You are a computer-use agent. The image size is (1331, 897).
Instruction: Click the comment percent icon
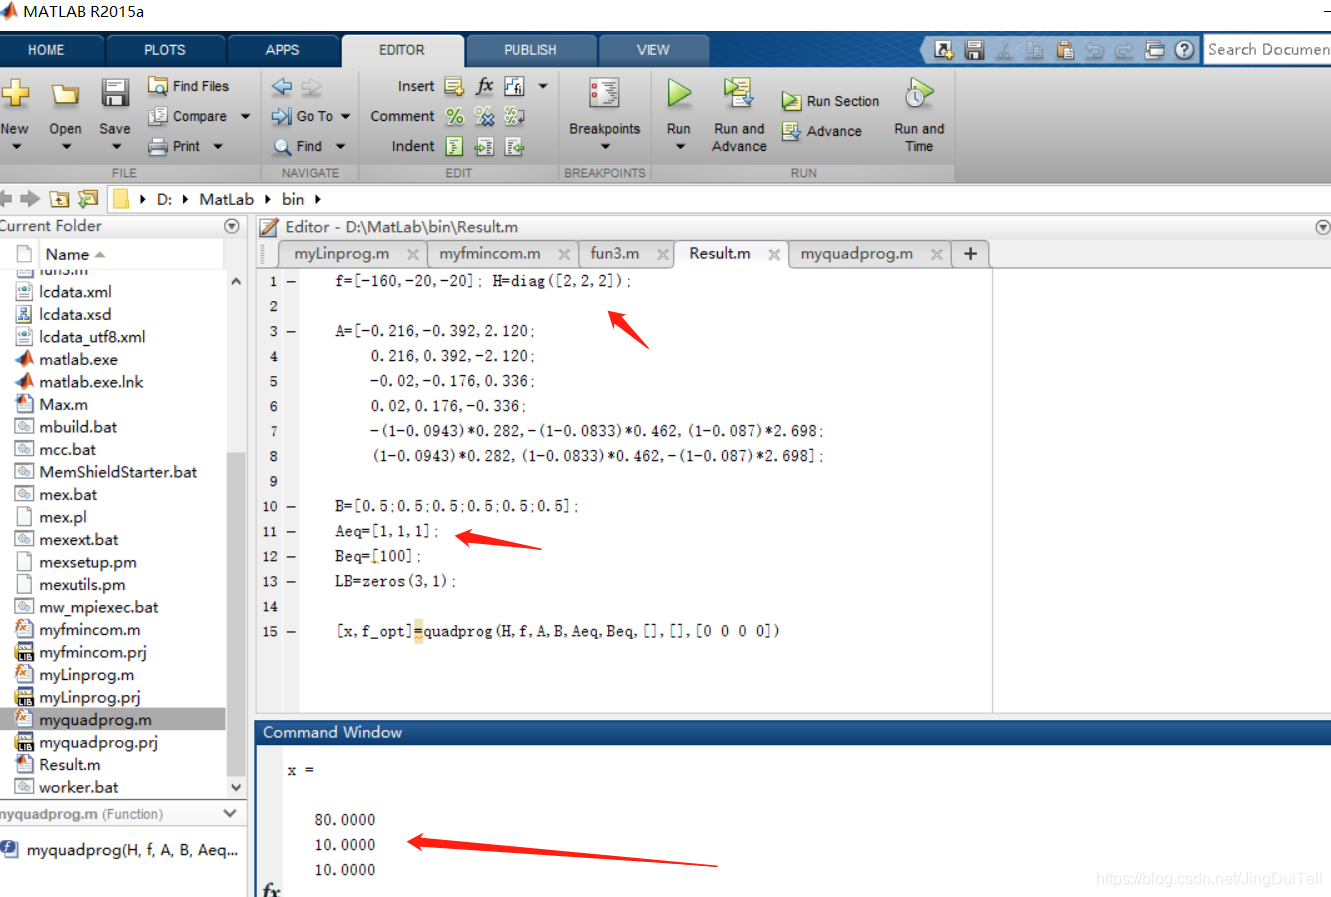pyautogui.click(x=455, y=116)
